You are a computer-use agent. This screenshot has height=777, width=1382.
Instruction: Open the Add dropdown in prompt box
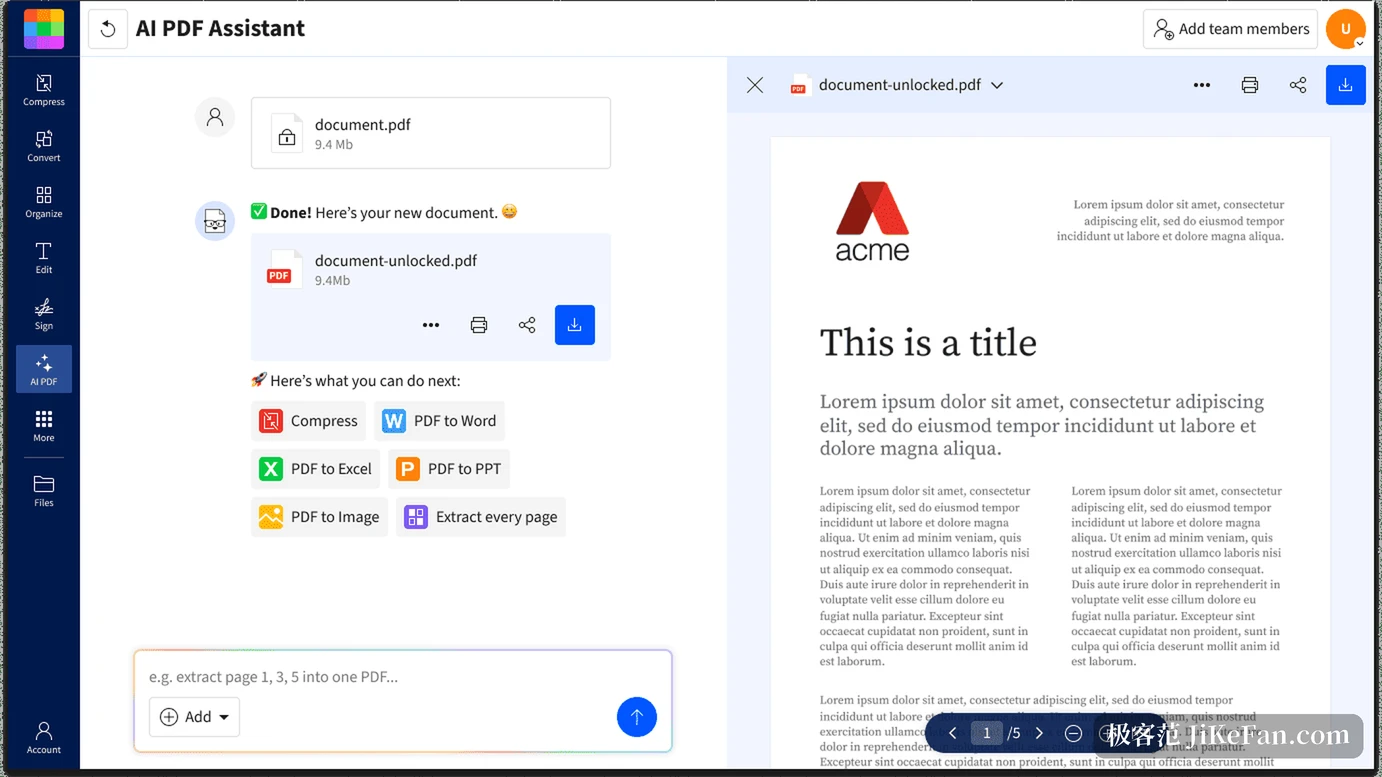[x=195, y=717]
